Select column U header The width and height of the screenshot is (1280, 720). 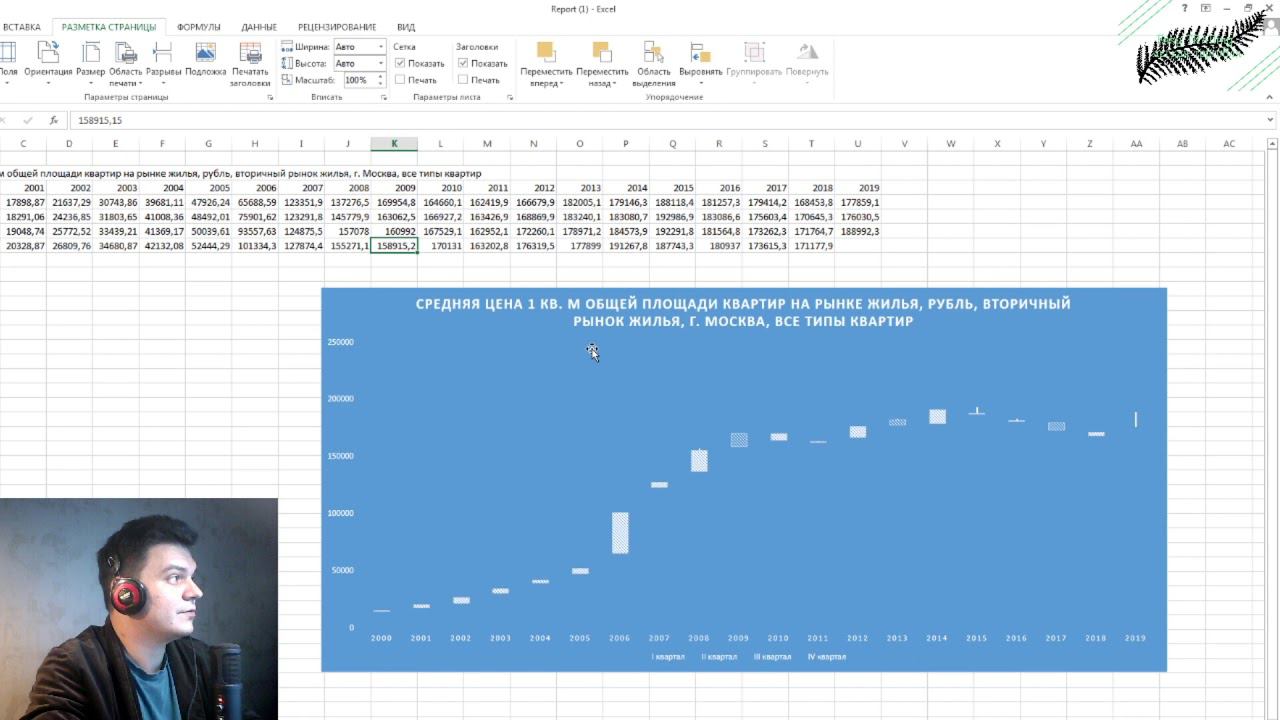[857, 144]
